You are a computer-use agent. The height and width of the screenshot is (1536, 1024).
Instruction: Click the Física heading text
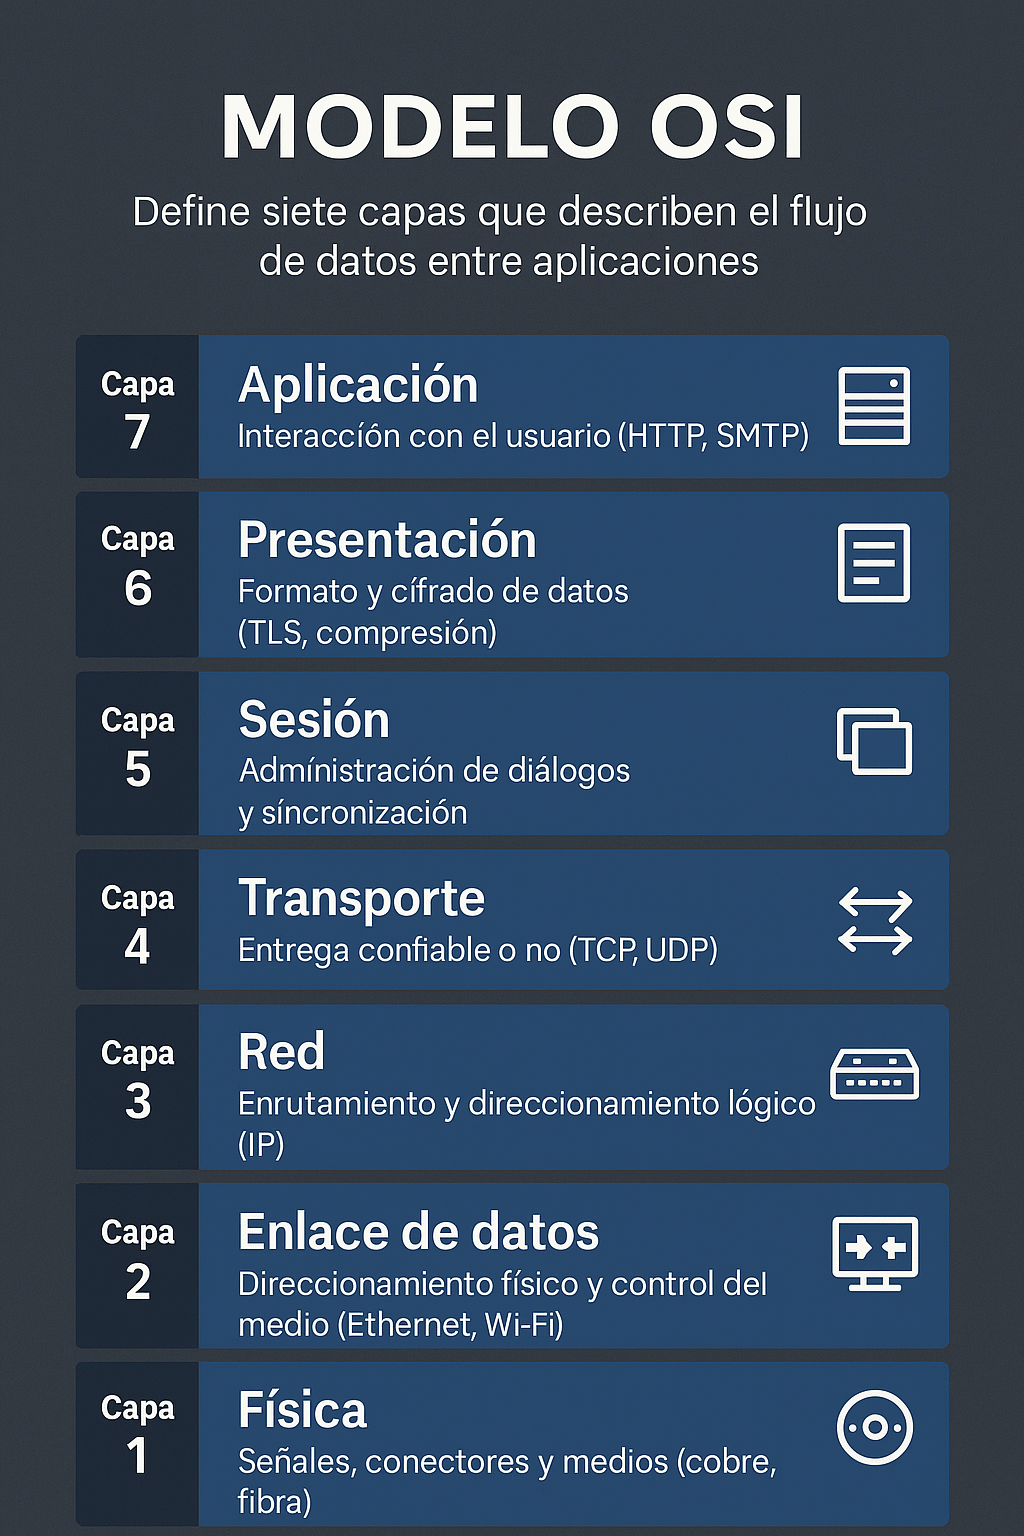pyautogui.click(x=302, y=1410)
